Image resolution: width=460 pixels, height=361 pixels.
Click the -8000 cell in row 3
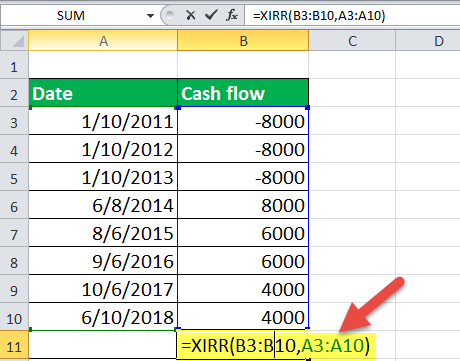[243, 121]
